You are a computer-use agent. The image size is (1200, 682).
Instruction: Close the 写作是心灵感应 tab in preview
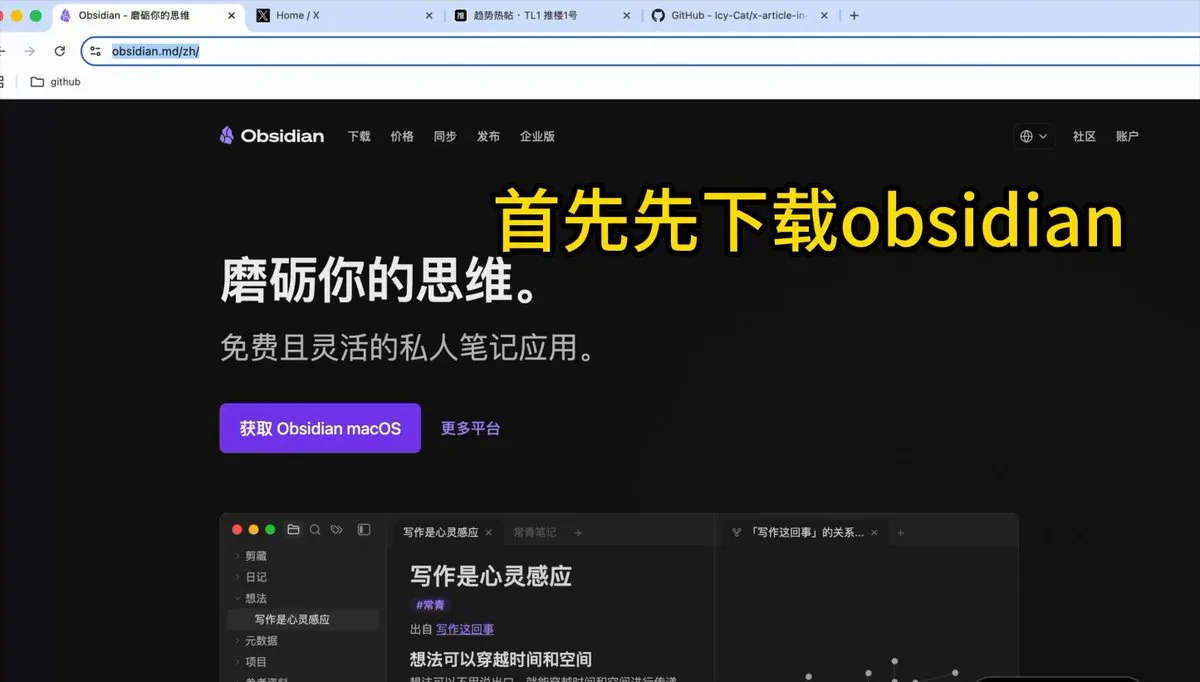[x=488, y=533]
